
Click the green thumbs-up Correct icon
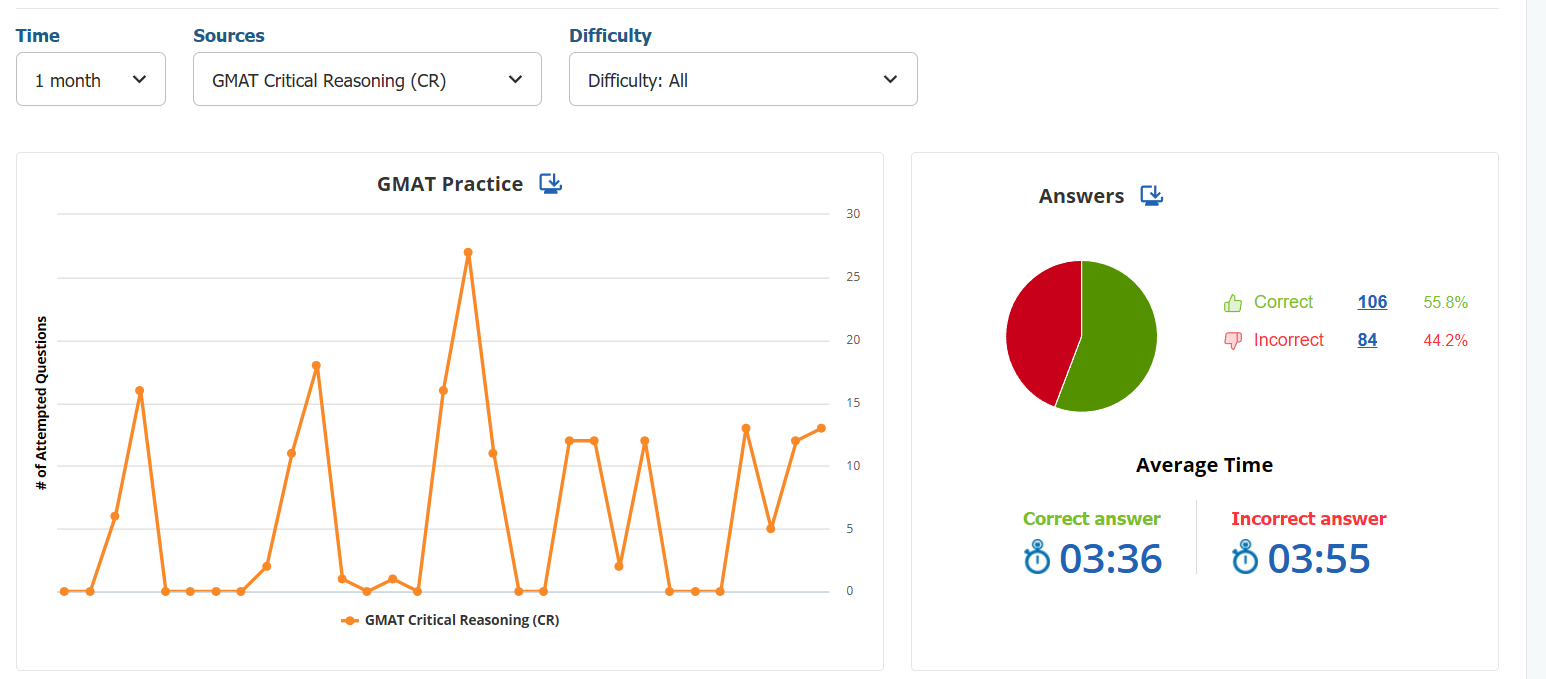tap(1232, 303)
